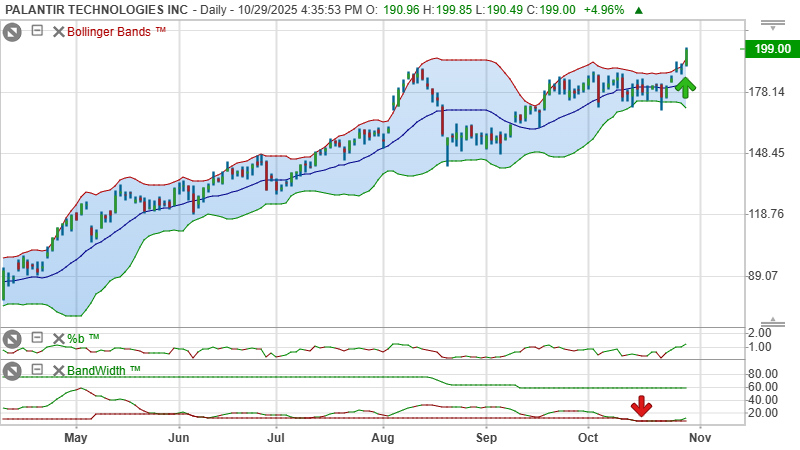The width and height of the screenshot is (800, 450).
Task: Select the Oct label on the time axis
Action: coord(589,437)
